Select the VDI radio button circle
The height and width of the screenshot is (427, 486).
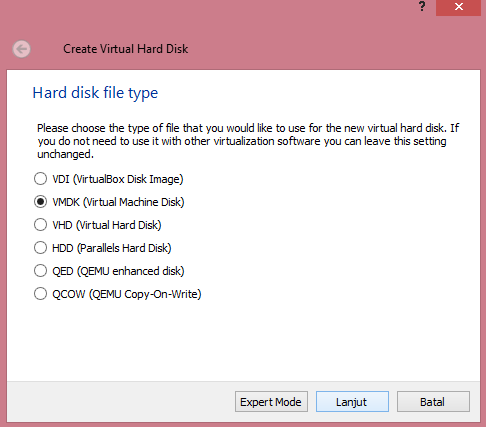pyautogui.click(x=40, y=179)
